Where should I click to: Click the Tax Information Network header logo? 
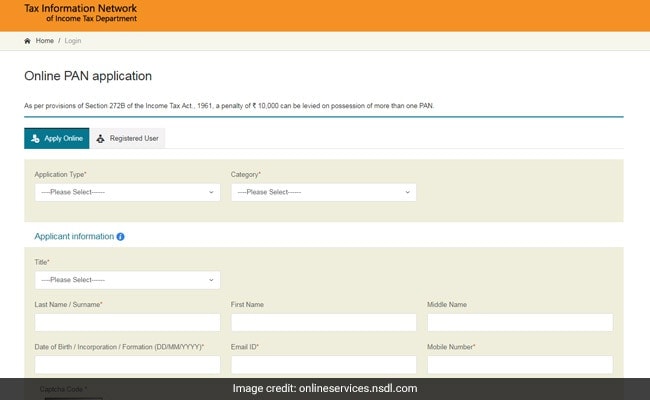(80, 13)
